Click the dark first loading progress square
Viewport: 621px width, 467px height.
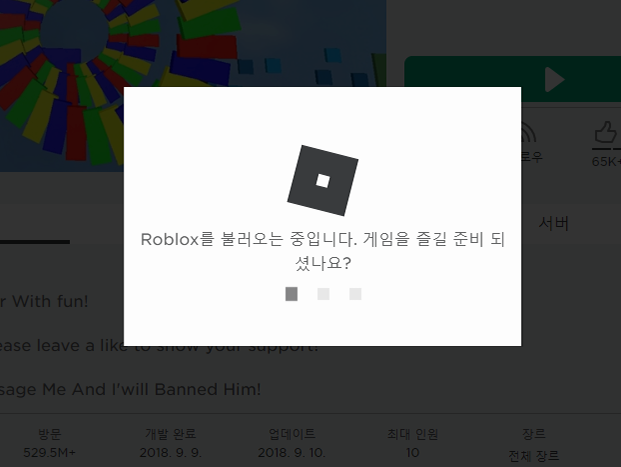(x=291, y=294)
